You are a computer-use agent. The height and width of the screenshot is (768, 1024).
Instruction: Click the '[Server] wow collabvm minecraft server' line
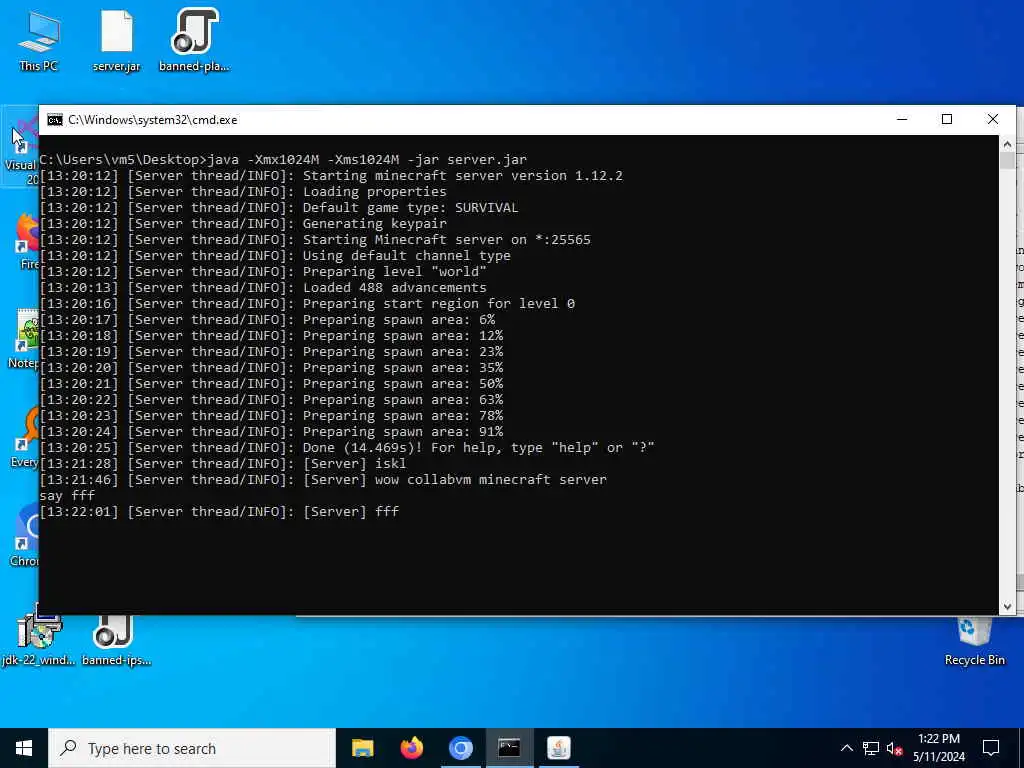pos(323,479)
